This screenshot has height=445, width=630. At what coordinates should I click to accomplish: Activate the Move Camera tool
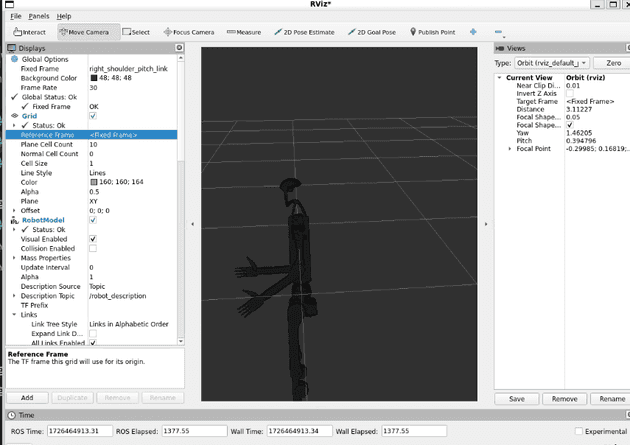(x=89, y=32)
